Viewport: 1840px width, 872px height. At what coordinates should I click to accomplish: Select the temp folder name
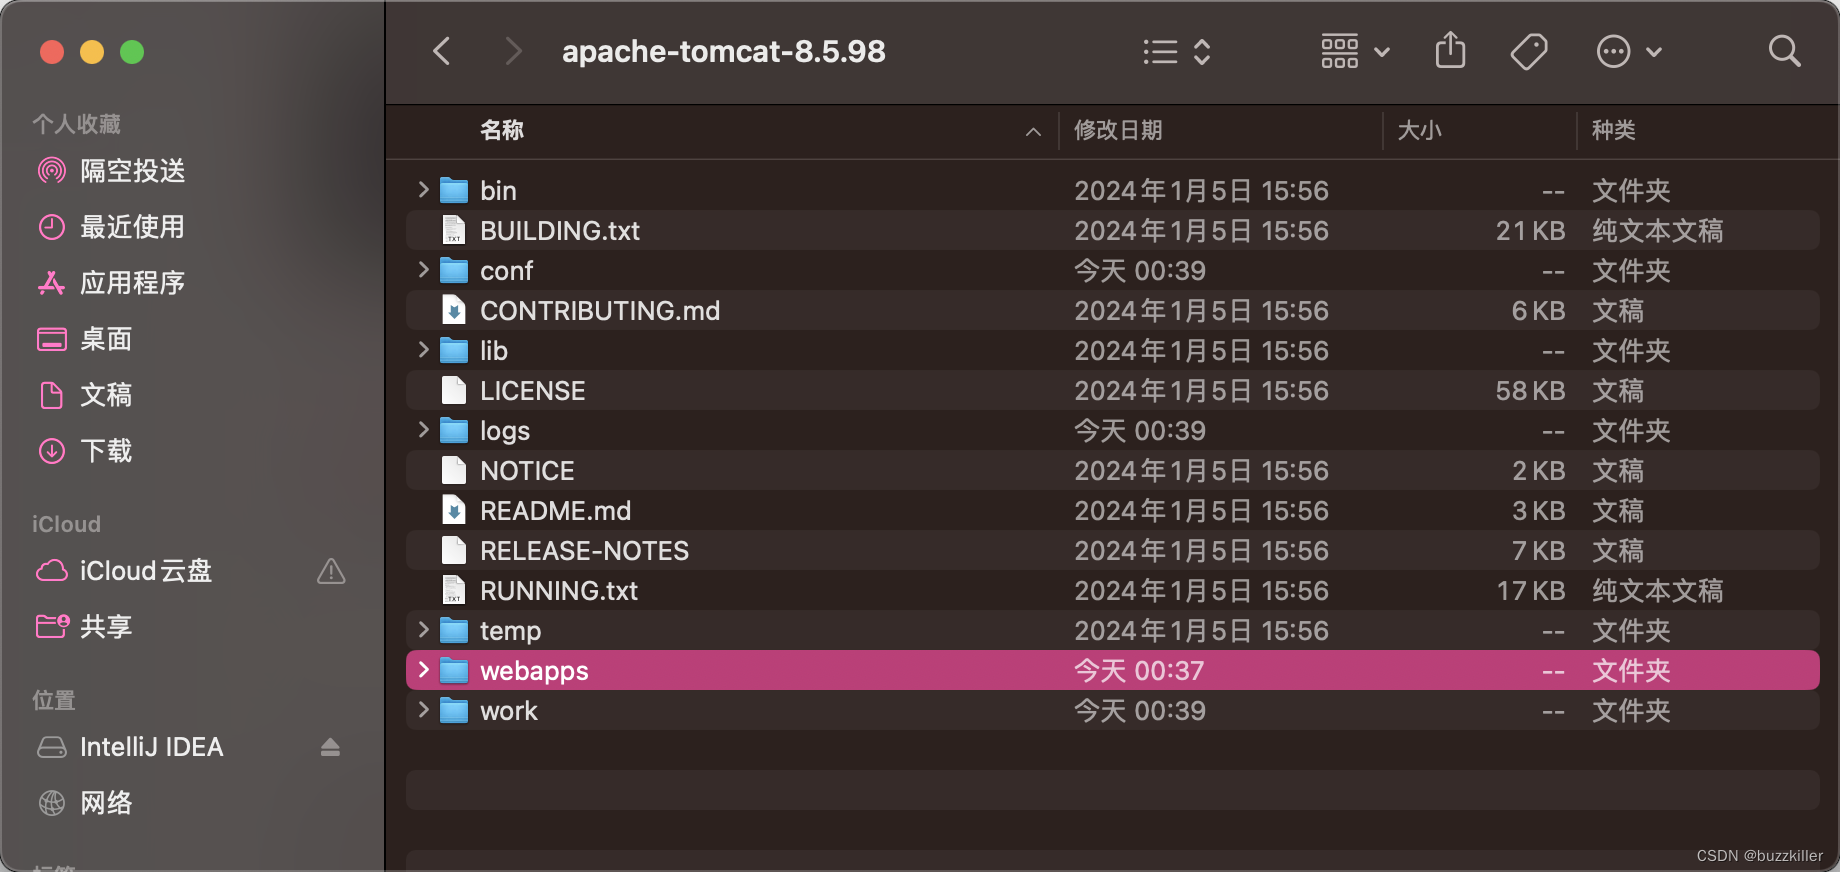point(510,631)
